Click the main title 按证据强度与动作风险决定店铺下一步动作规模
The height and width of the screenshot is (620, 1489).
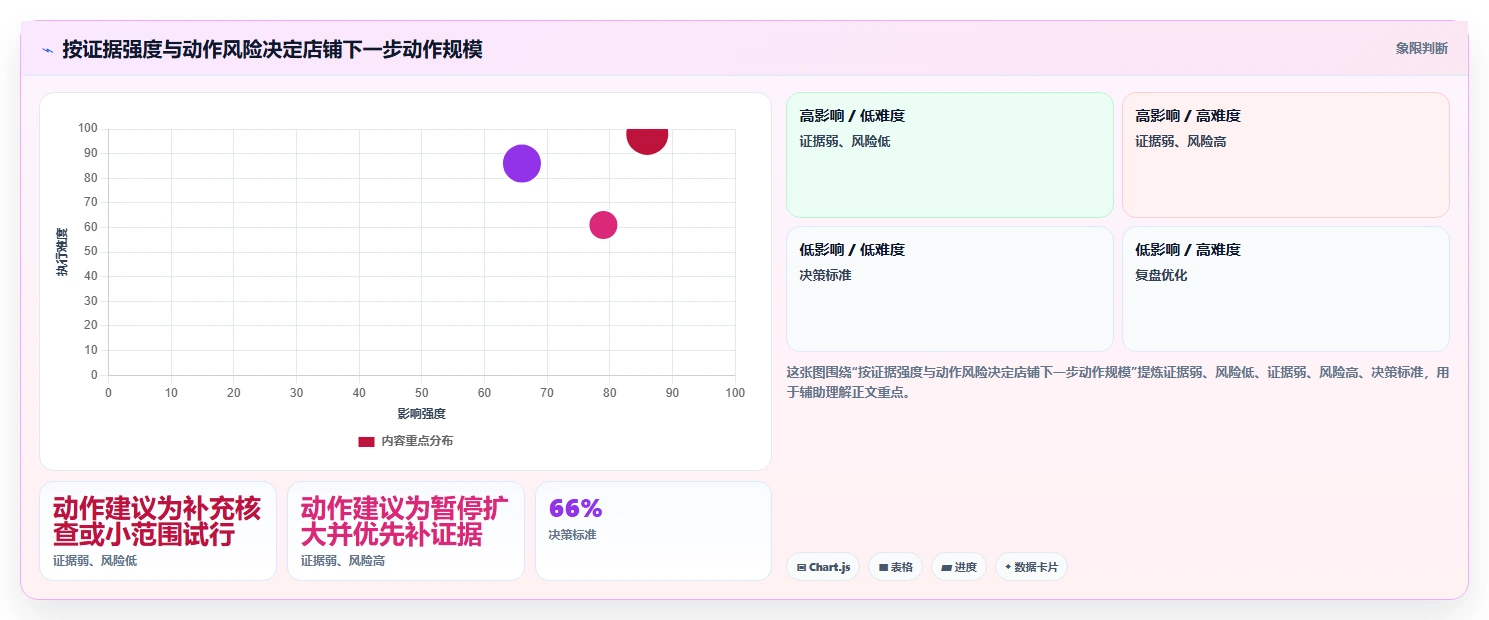tap(272, 49)
